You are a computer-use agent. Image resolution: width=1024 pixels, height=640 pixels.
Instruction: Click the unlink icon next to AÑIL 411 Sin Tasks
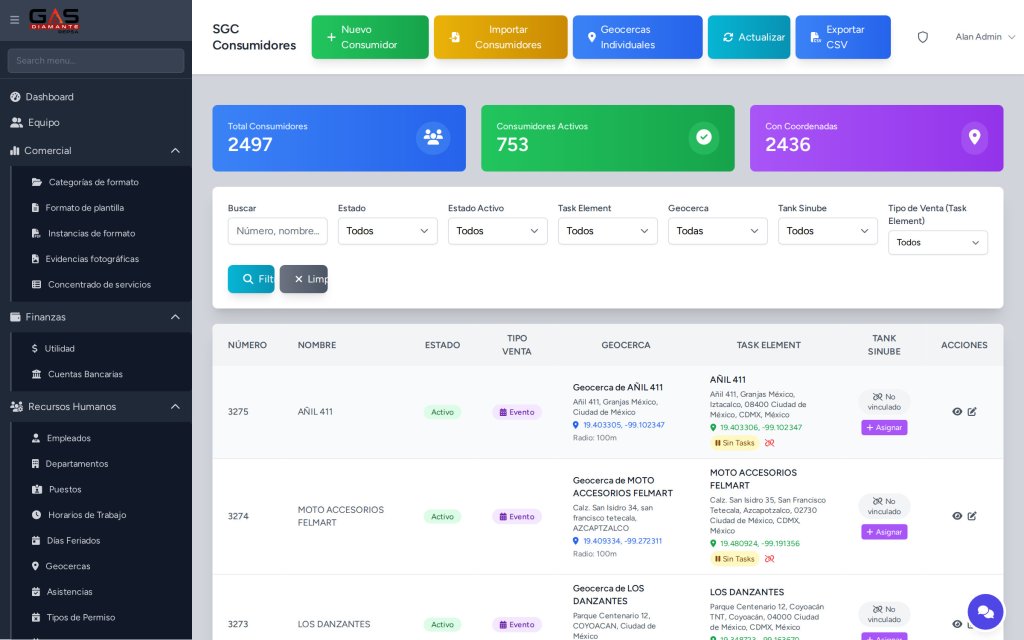[769, 443]
